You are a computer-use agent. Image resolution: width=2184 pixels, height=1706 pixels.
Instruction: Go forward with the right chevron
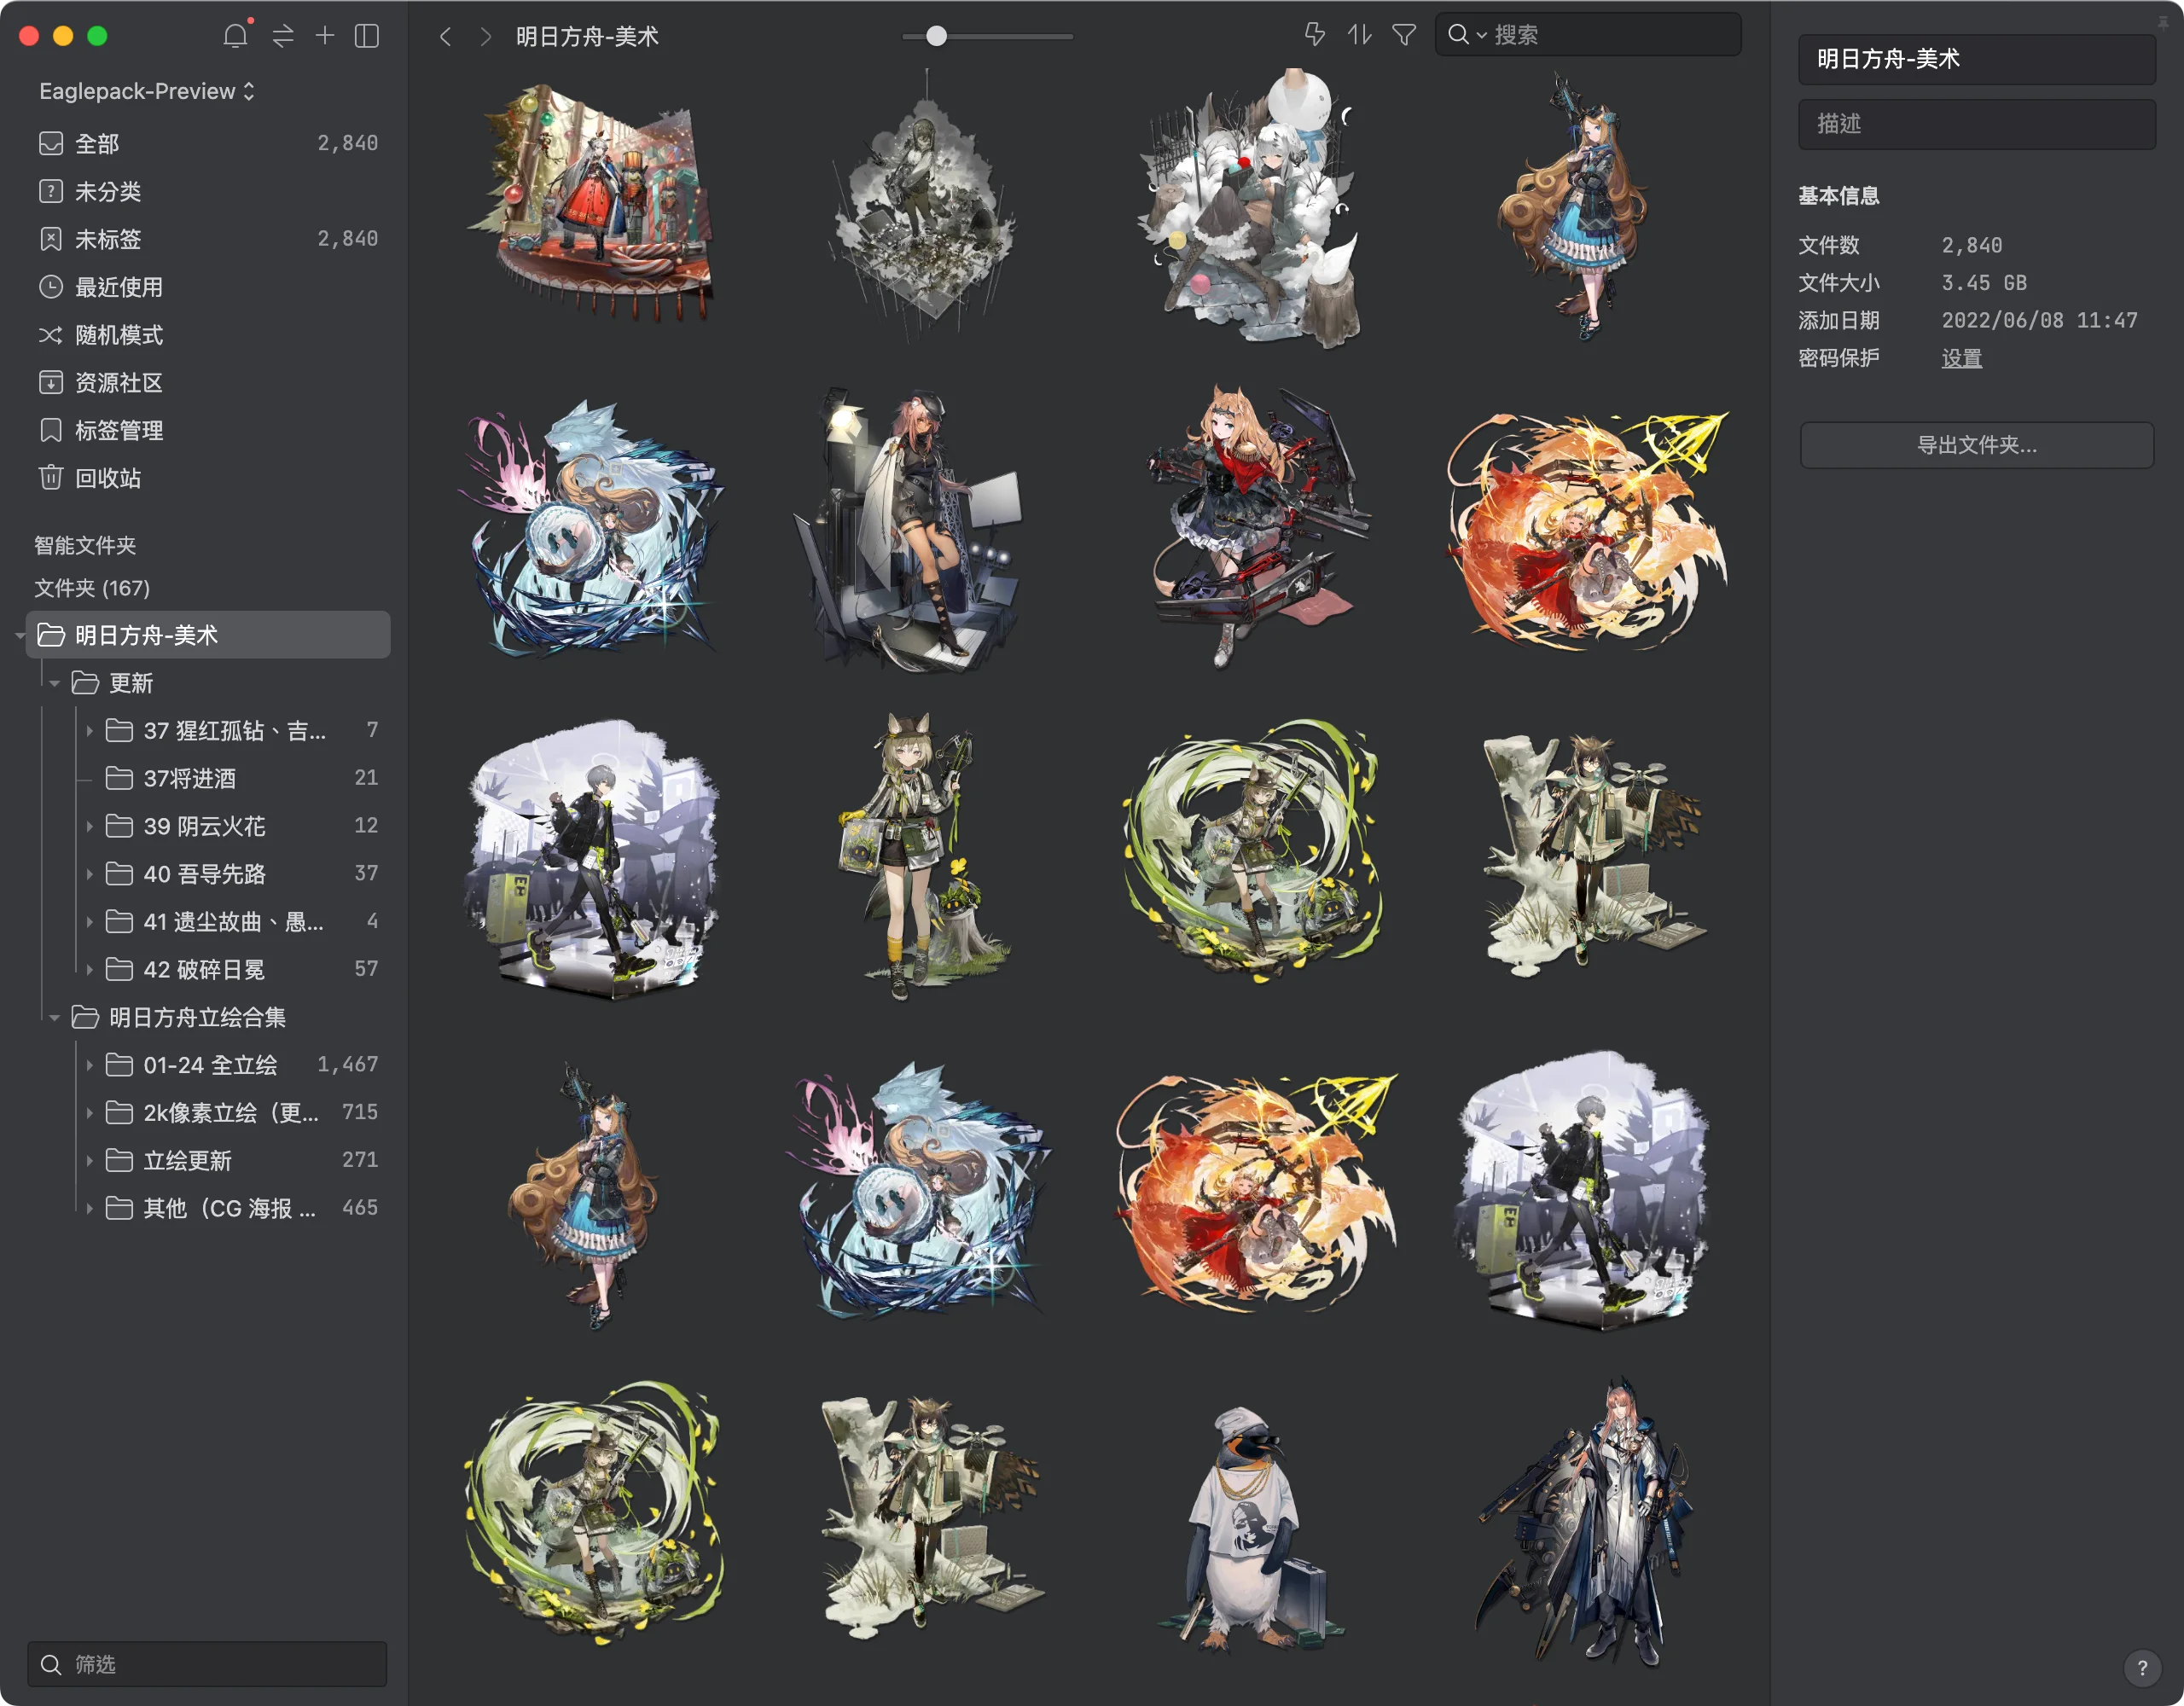(x=486, y=37)
